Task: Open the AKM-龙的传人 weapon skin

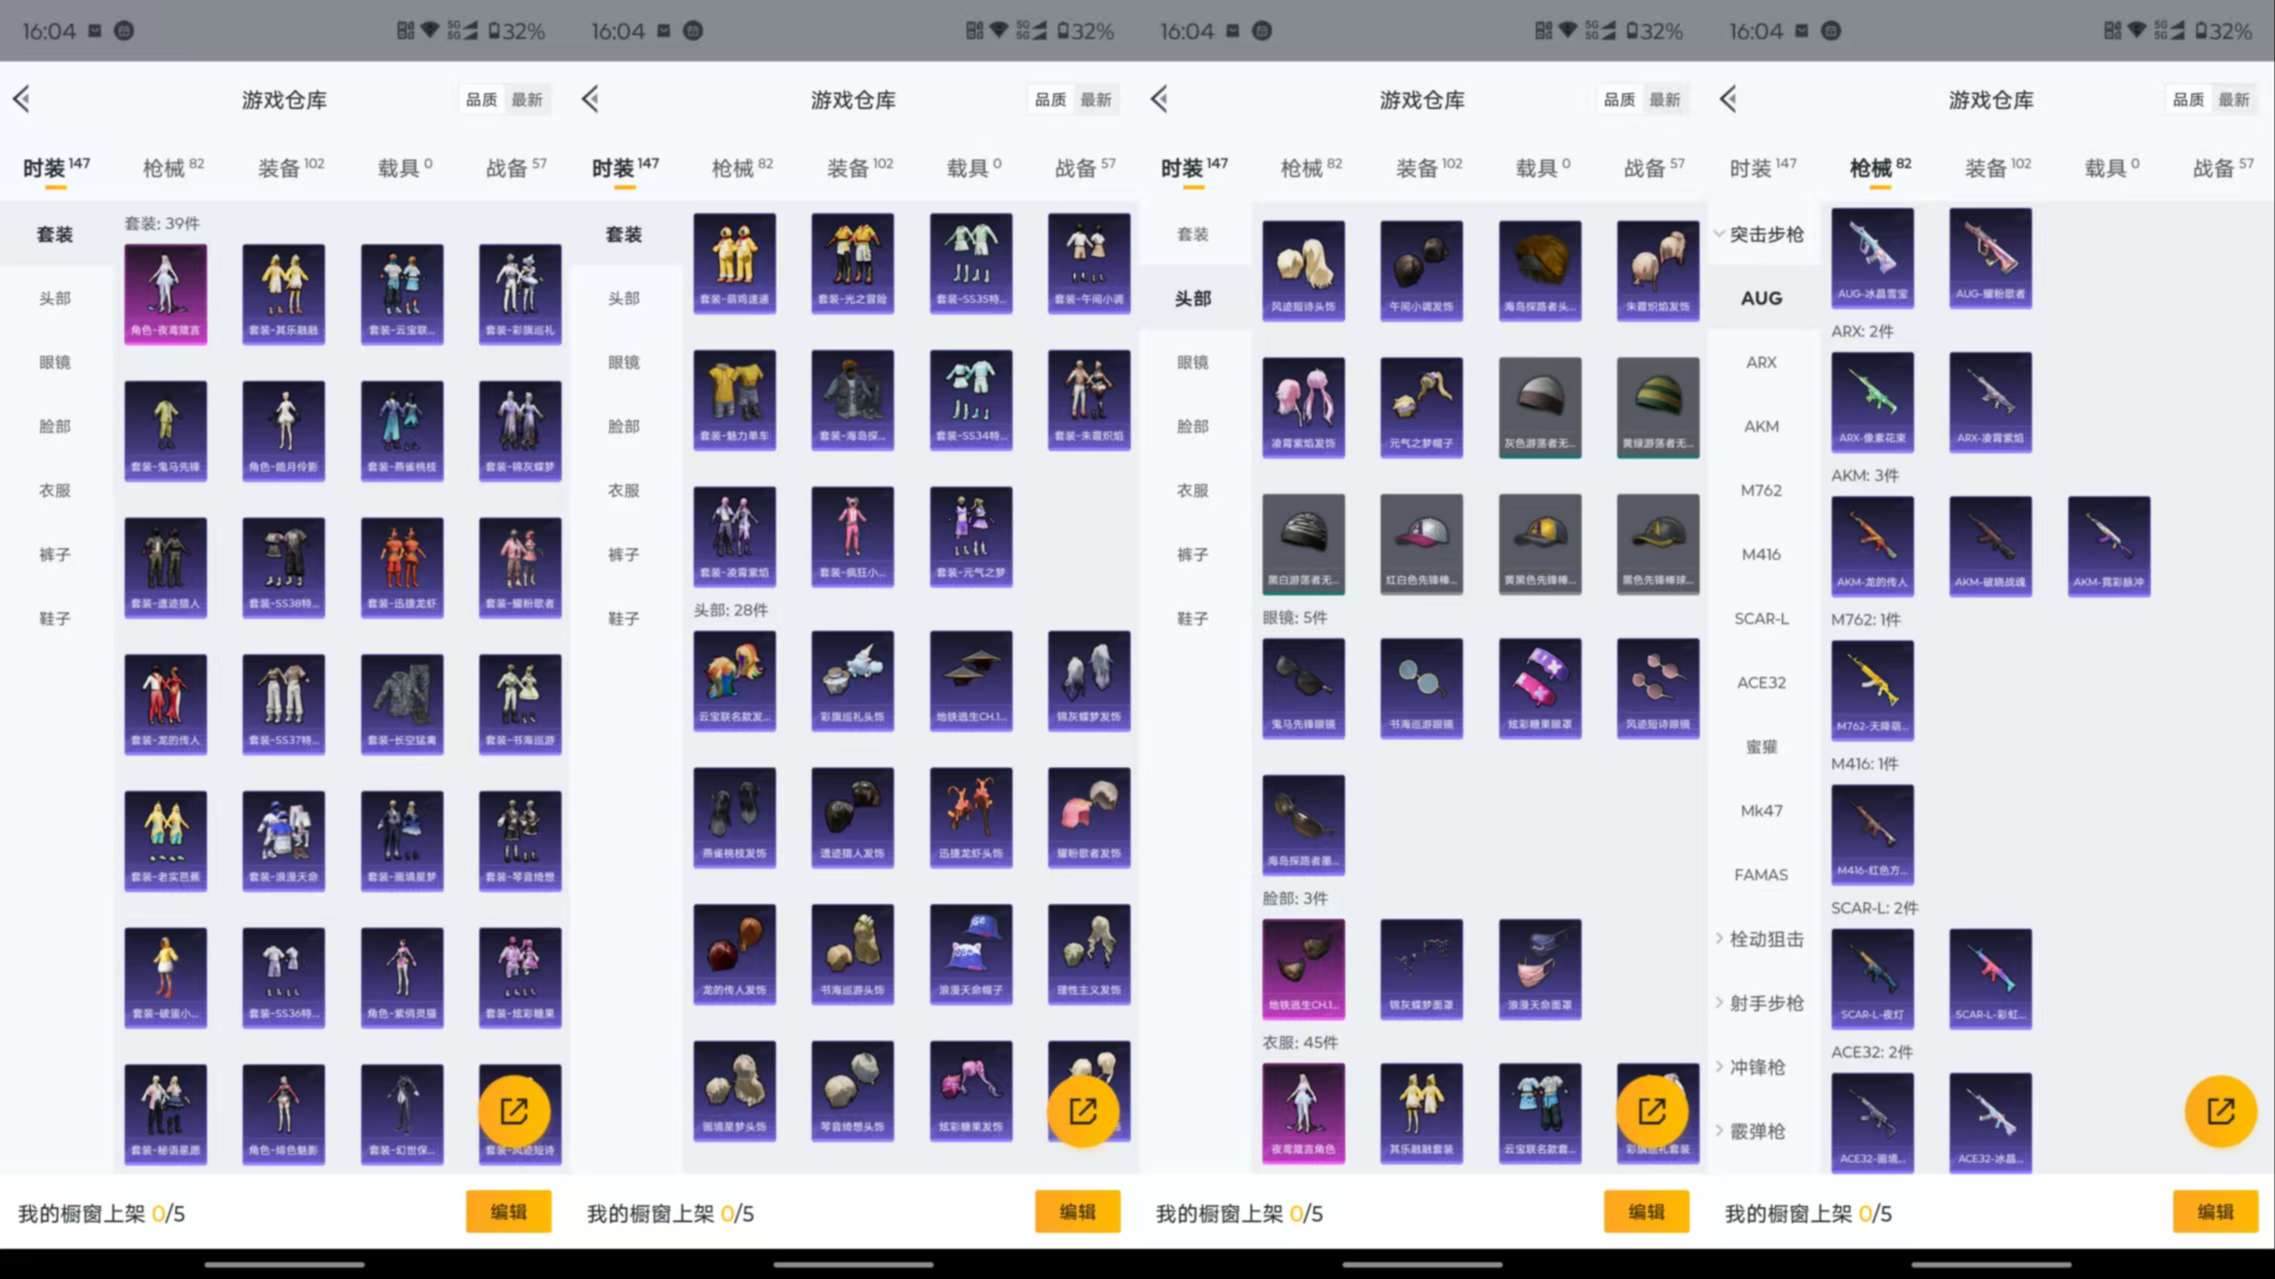Action: pyautogui.click(x=1872, y=546)
